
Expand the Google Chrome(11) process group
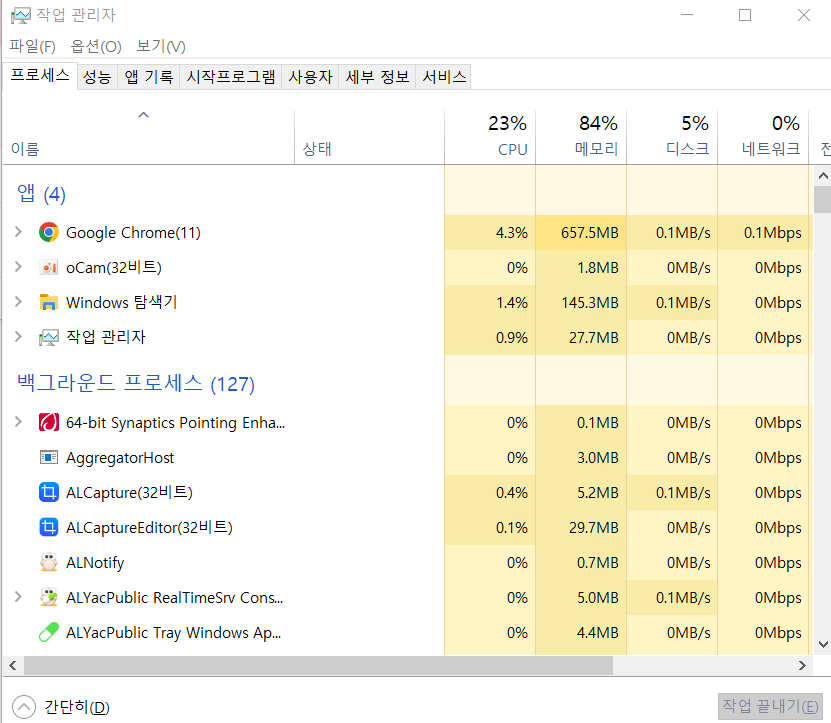(x=18, y=232)
